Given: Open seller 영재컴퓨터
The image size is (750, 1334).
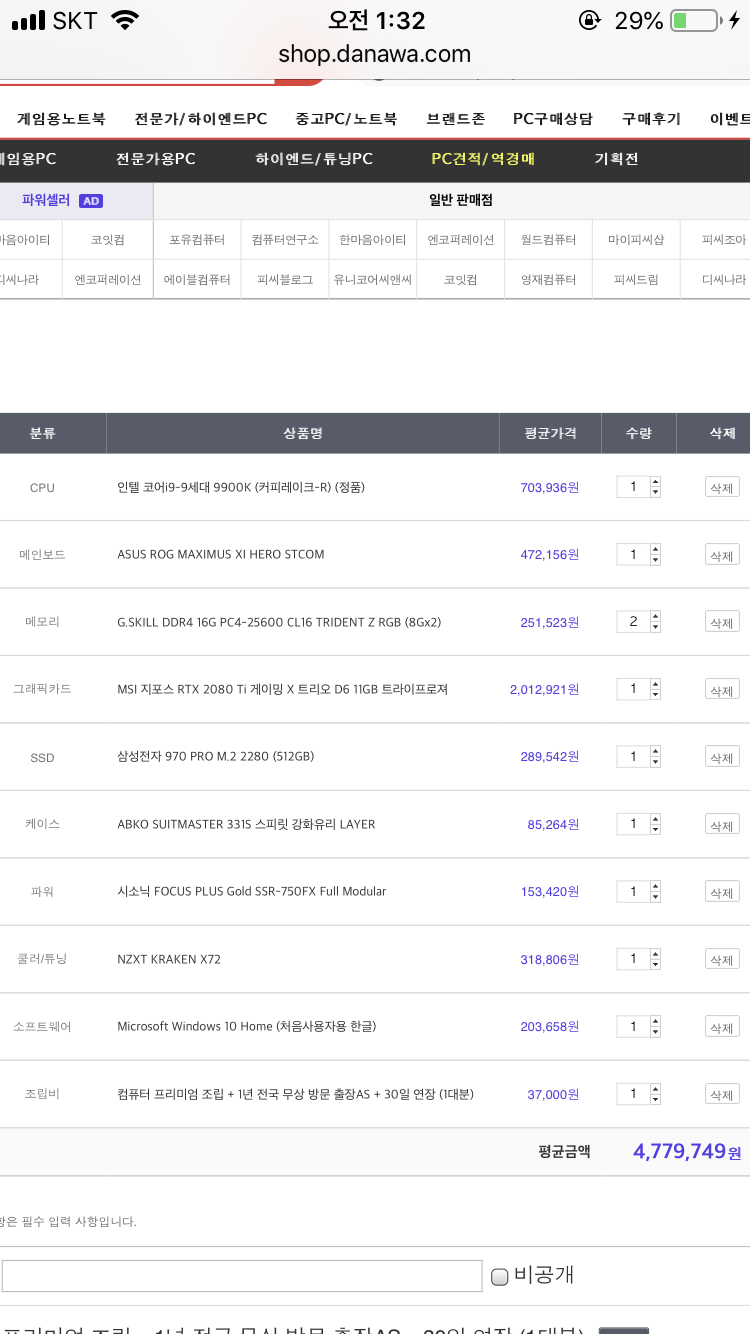Looking at the screenshot, I should click(548, 280).
